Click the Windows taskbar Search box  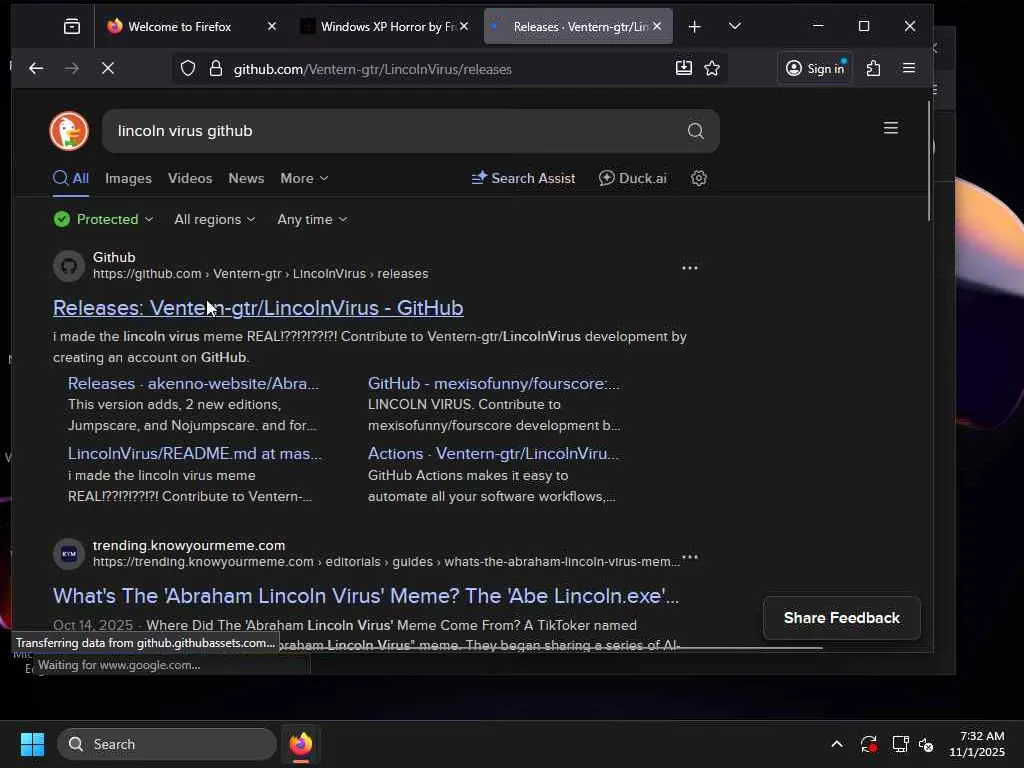coord(167,744)
